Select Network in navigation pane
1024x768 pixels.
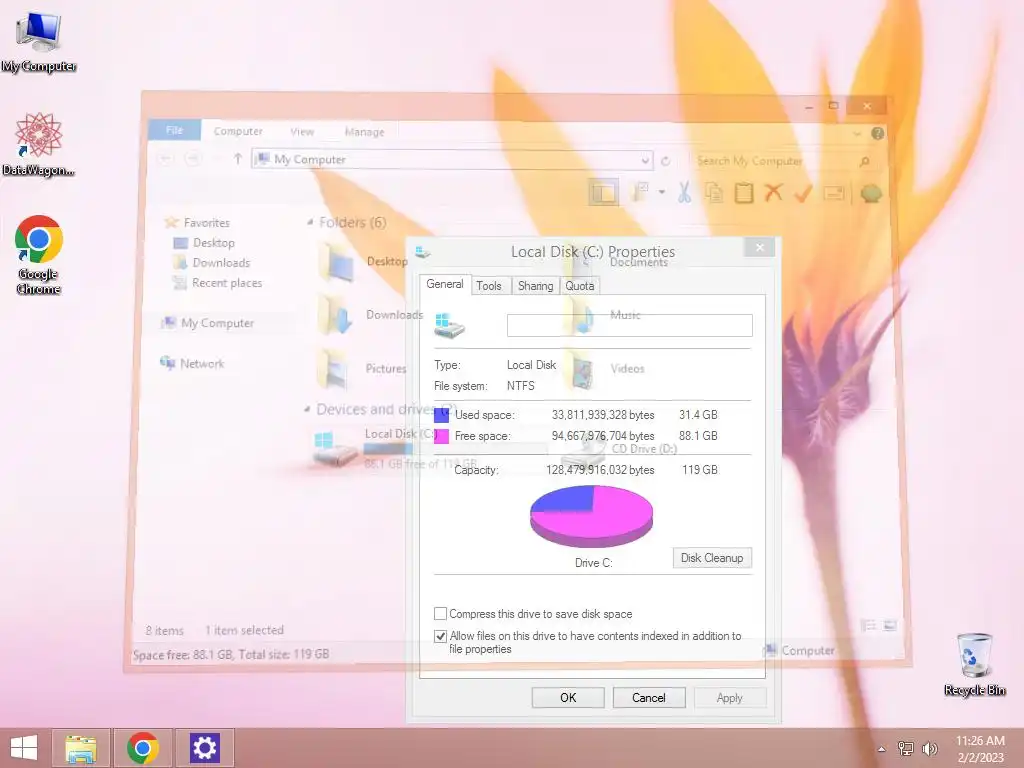(x=193, y=363)
